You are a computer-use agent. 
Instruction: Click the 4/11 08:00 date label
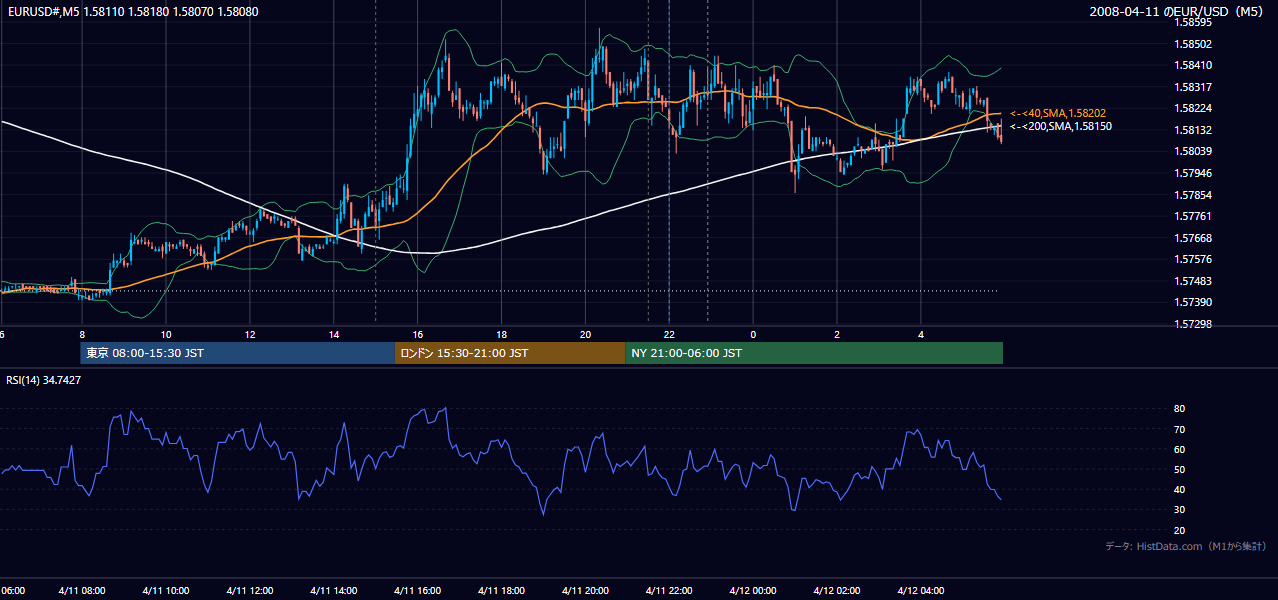point(82,591)
